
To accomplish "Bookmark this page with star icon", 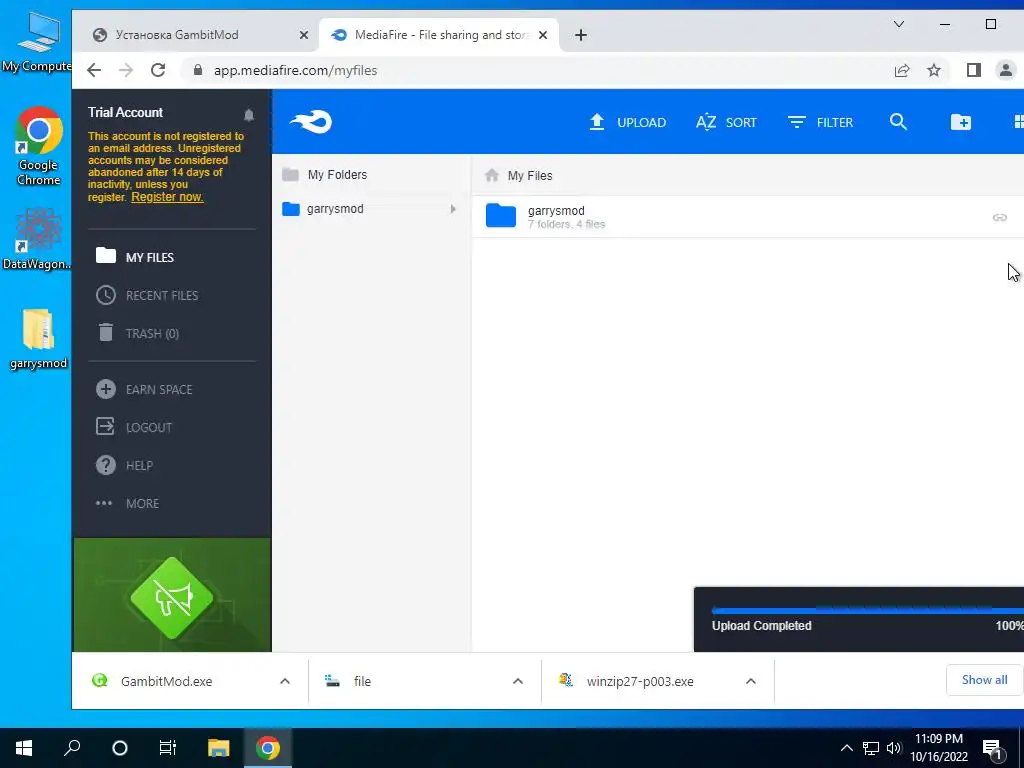I will (x=934, y=71).
